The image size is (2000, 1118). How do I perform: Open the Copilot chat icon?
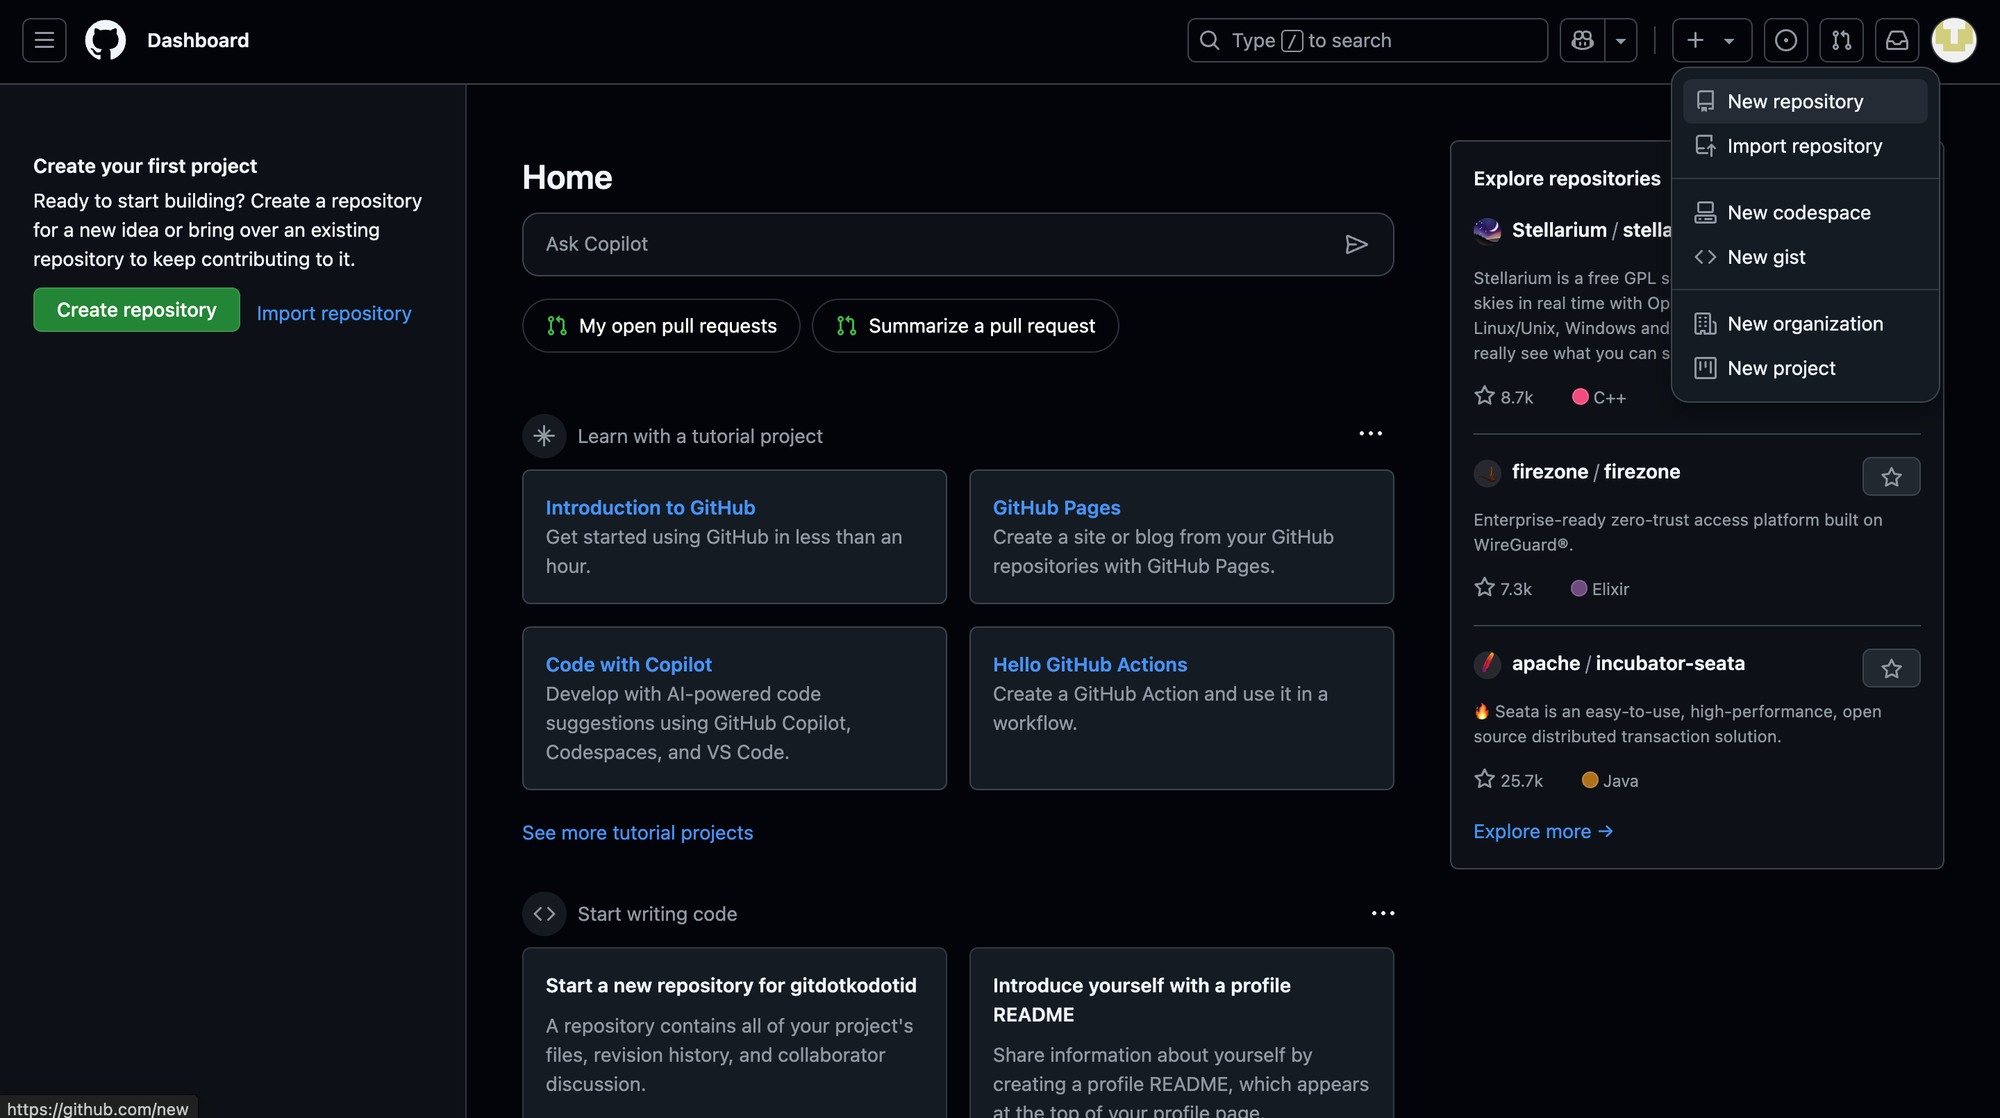(x=1582, y=40)
